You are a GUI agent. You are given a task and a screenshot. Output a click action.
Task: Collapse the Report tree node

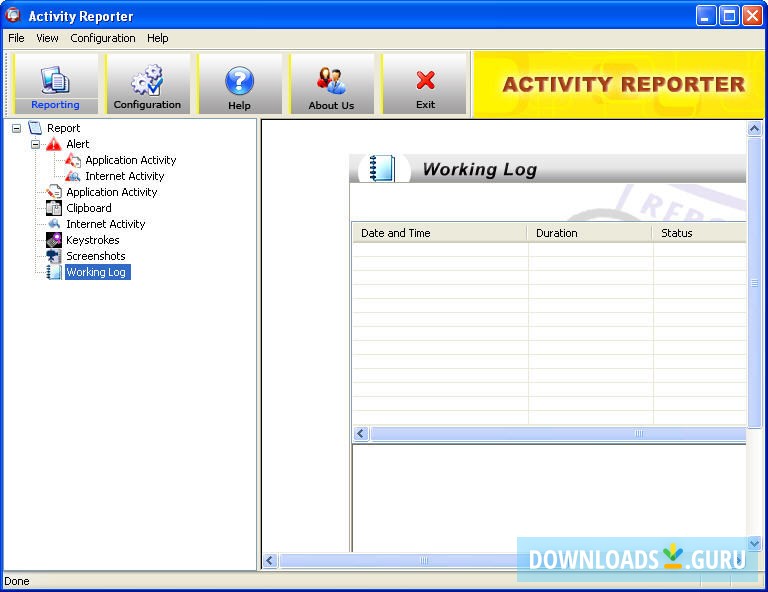tap(16, 128)
